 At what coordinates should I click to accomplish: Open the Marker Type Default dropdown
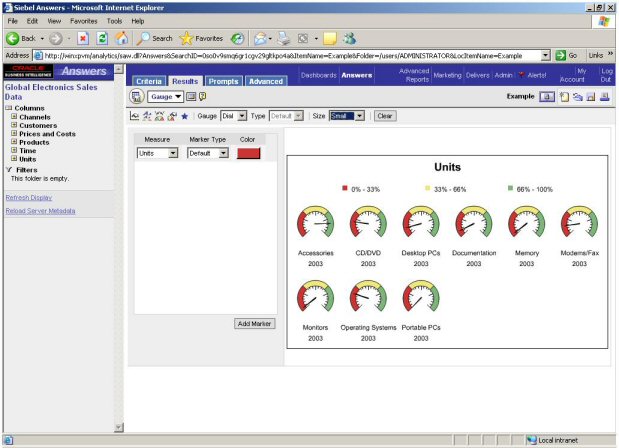tap(208, 153)
